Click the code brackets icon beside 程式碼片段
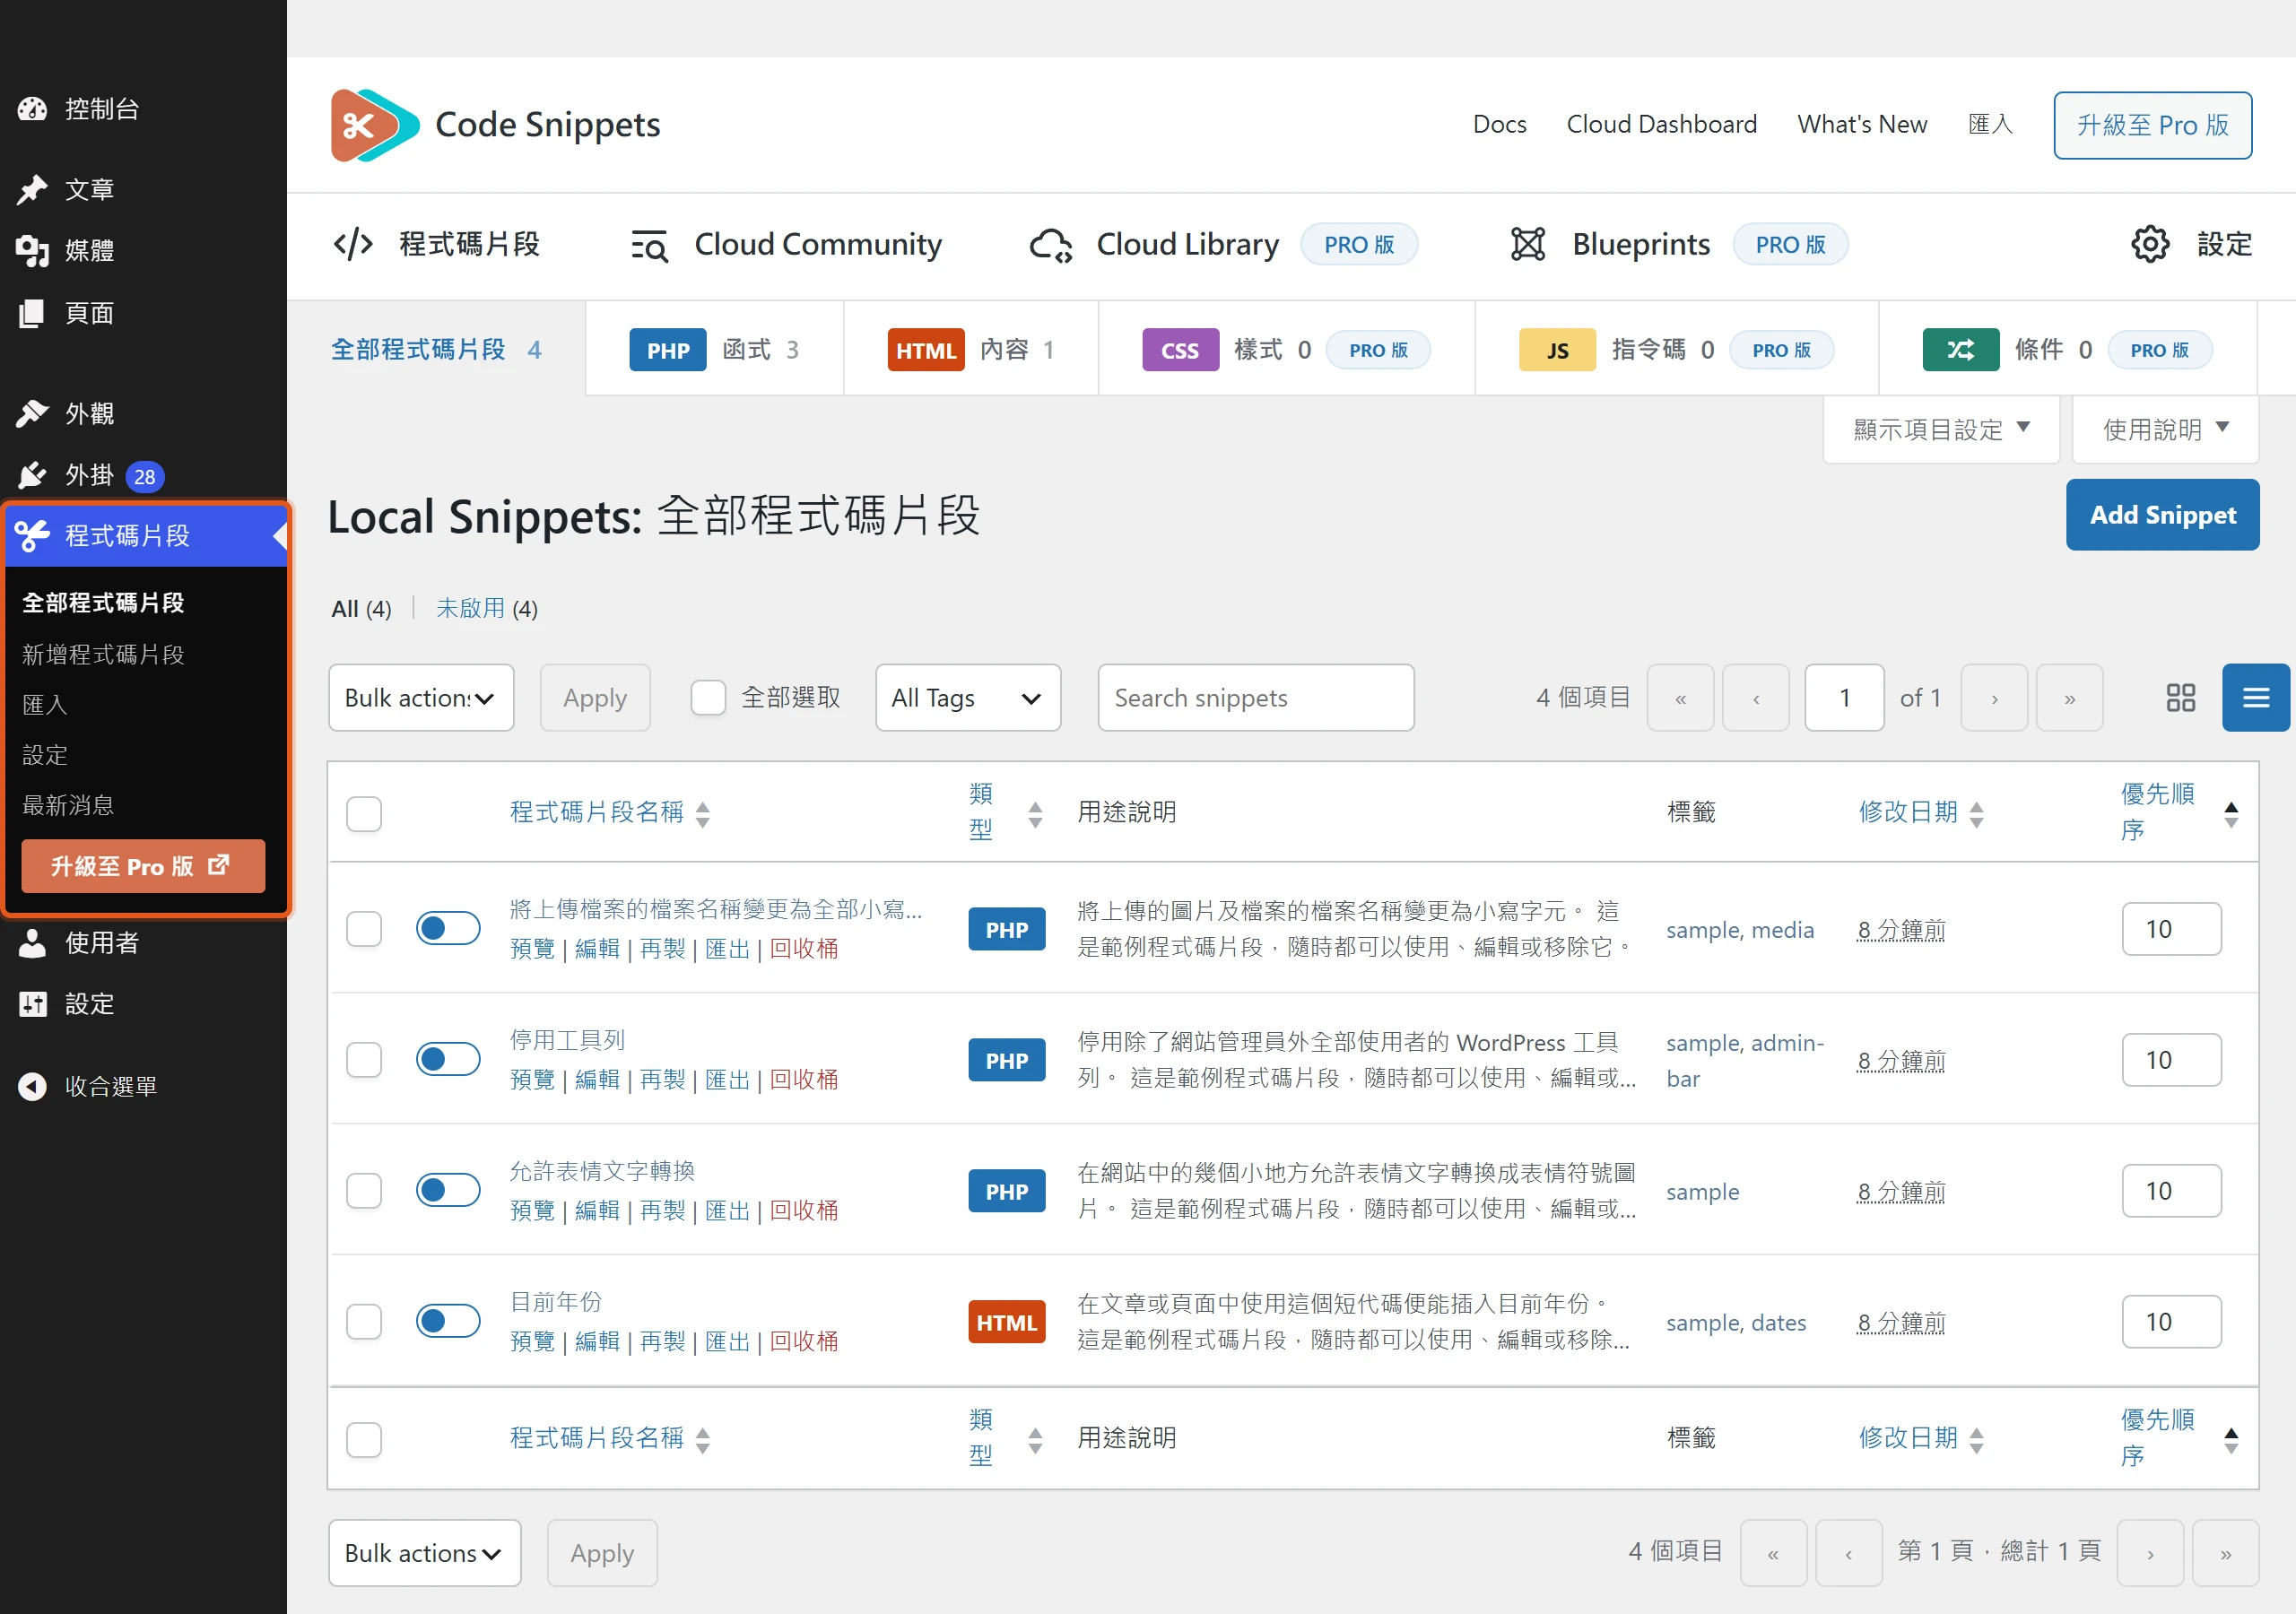 (353, 244)
